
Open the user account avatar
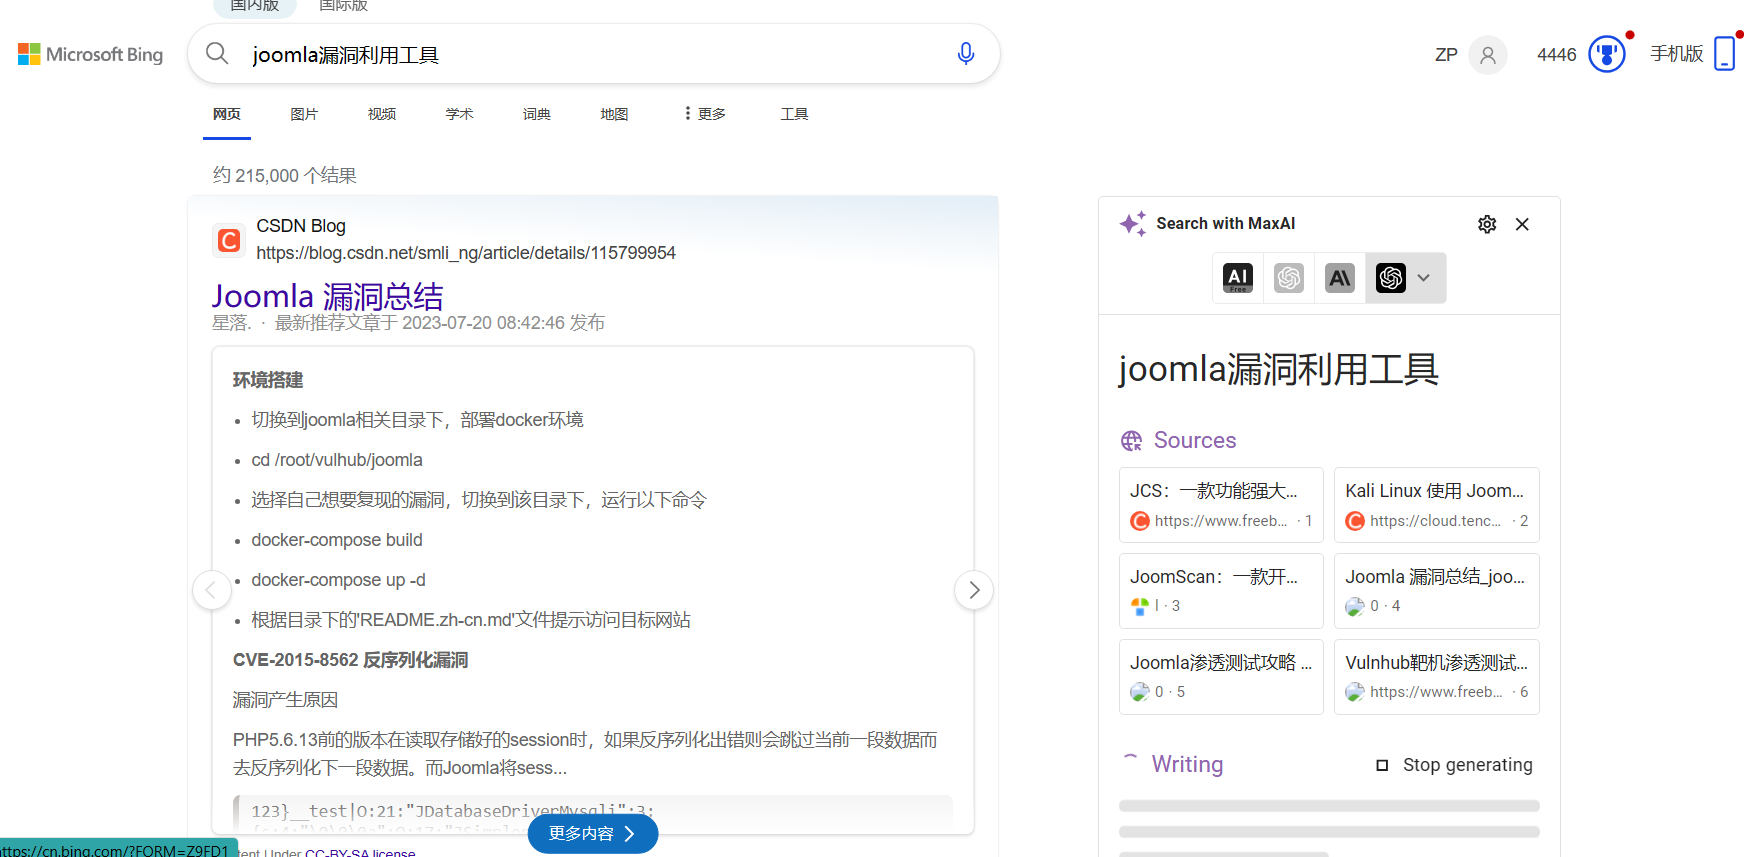(x=1487, y=55)
